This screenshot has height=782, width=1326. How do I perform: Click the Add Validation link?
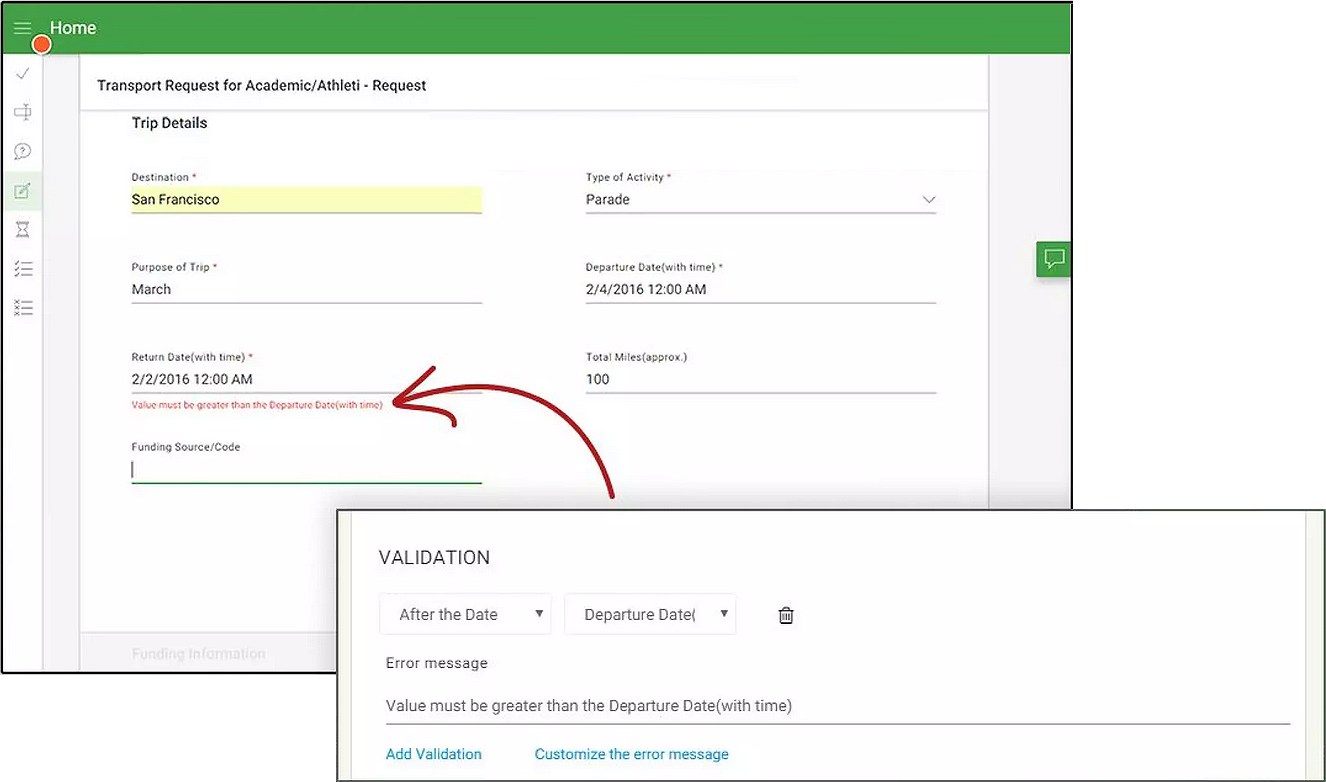click(434, 754)
